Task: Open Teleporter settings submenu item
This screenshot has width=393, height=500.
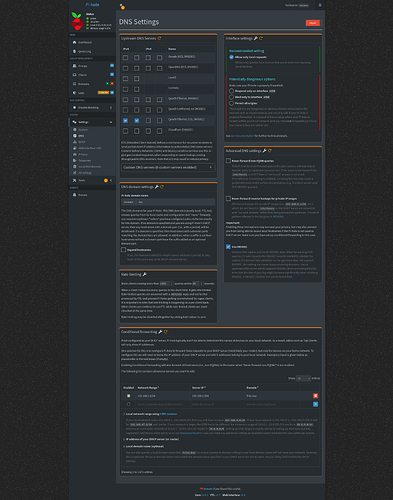Action: [92, 160]
